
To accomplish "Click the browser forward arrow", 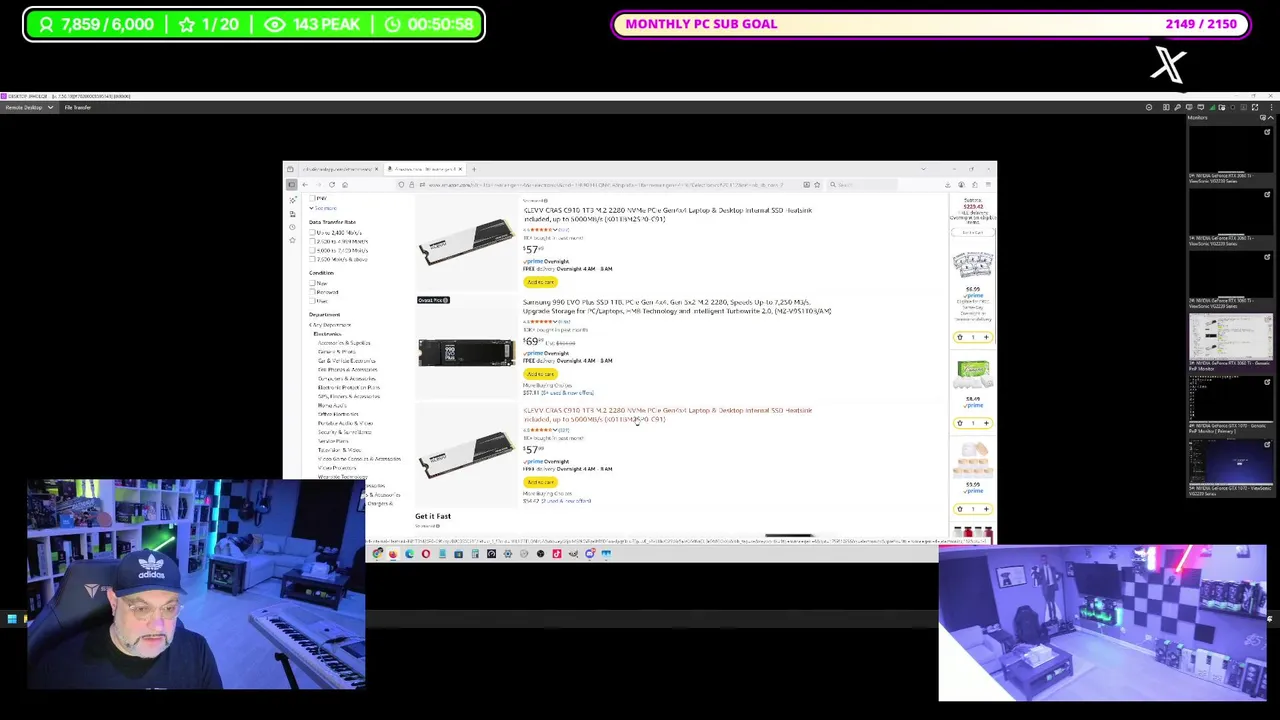I will click(319, 185).
